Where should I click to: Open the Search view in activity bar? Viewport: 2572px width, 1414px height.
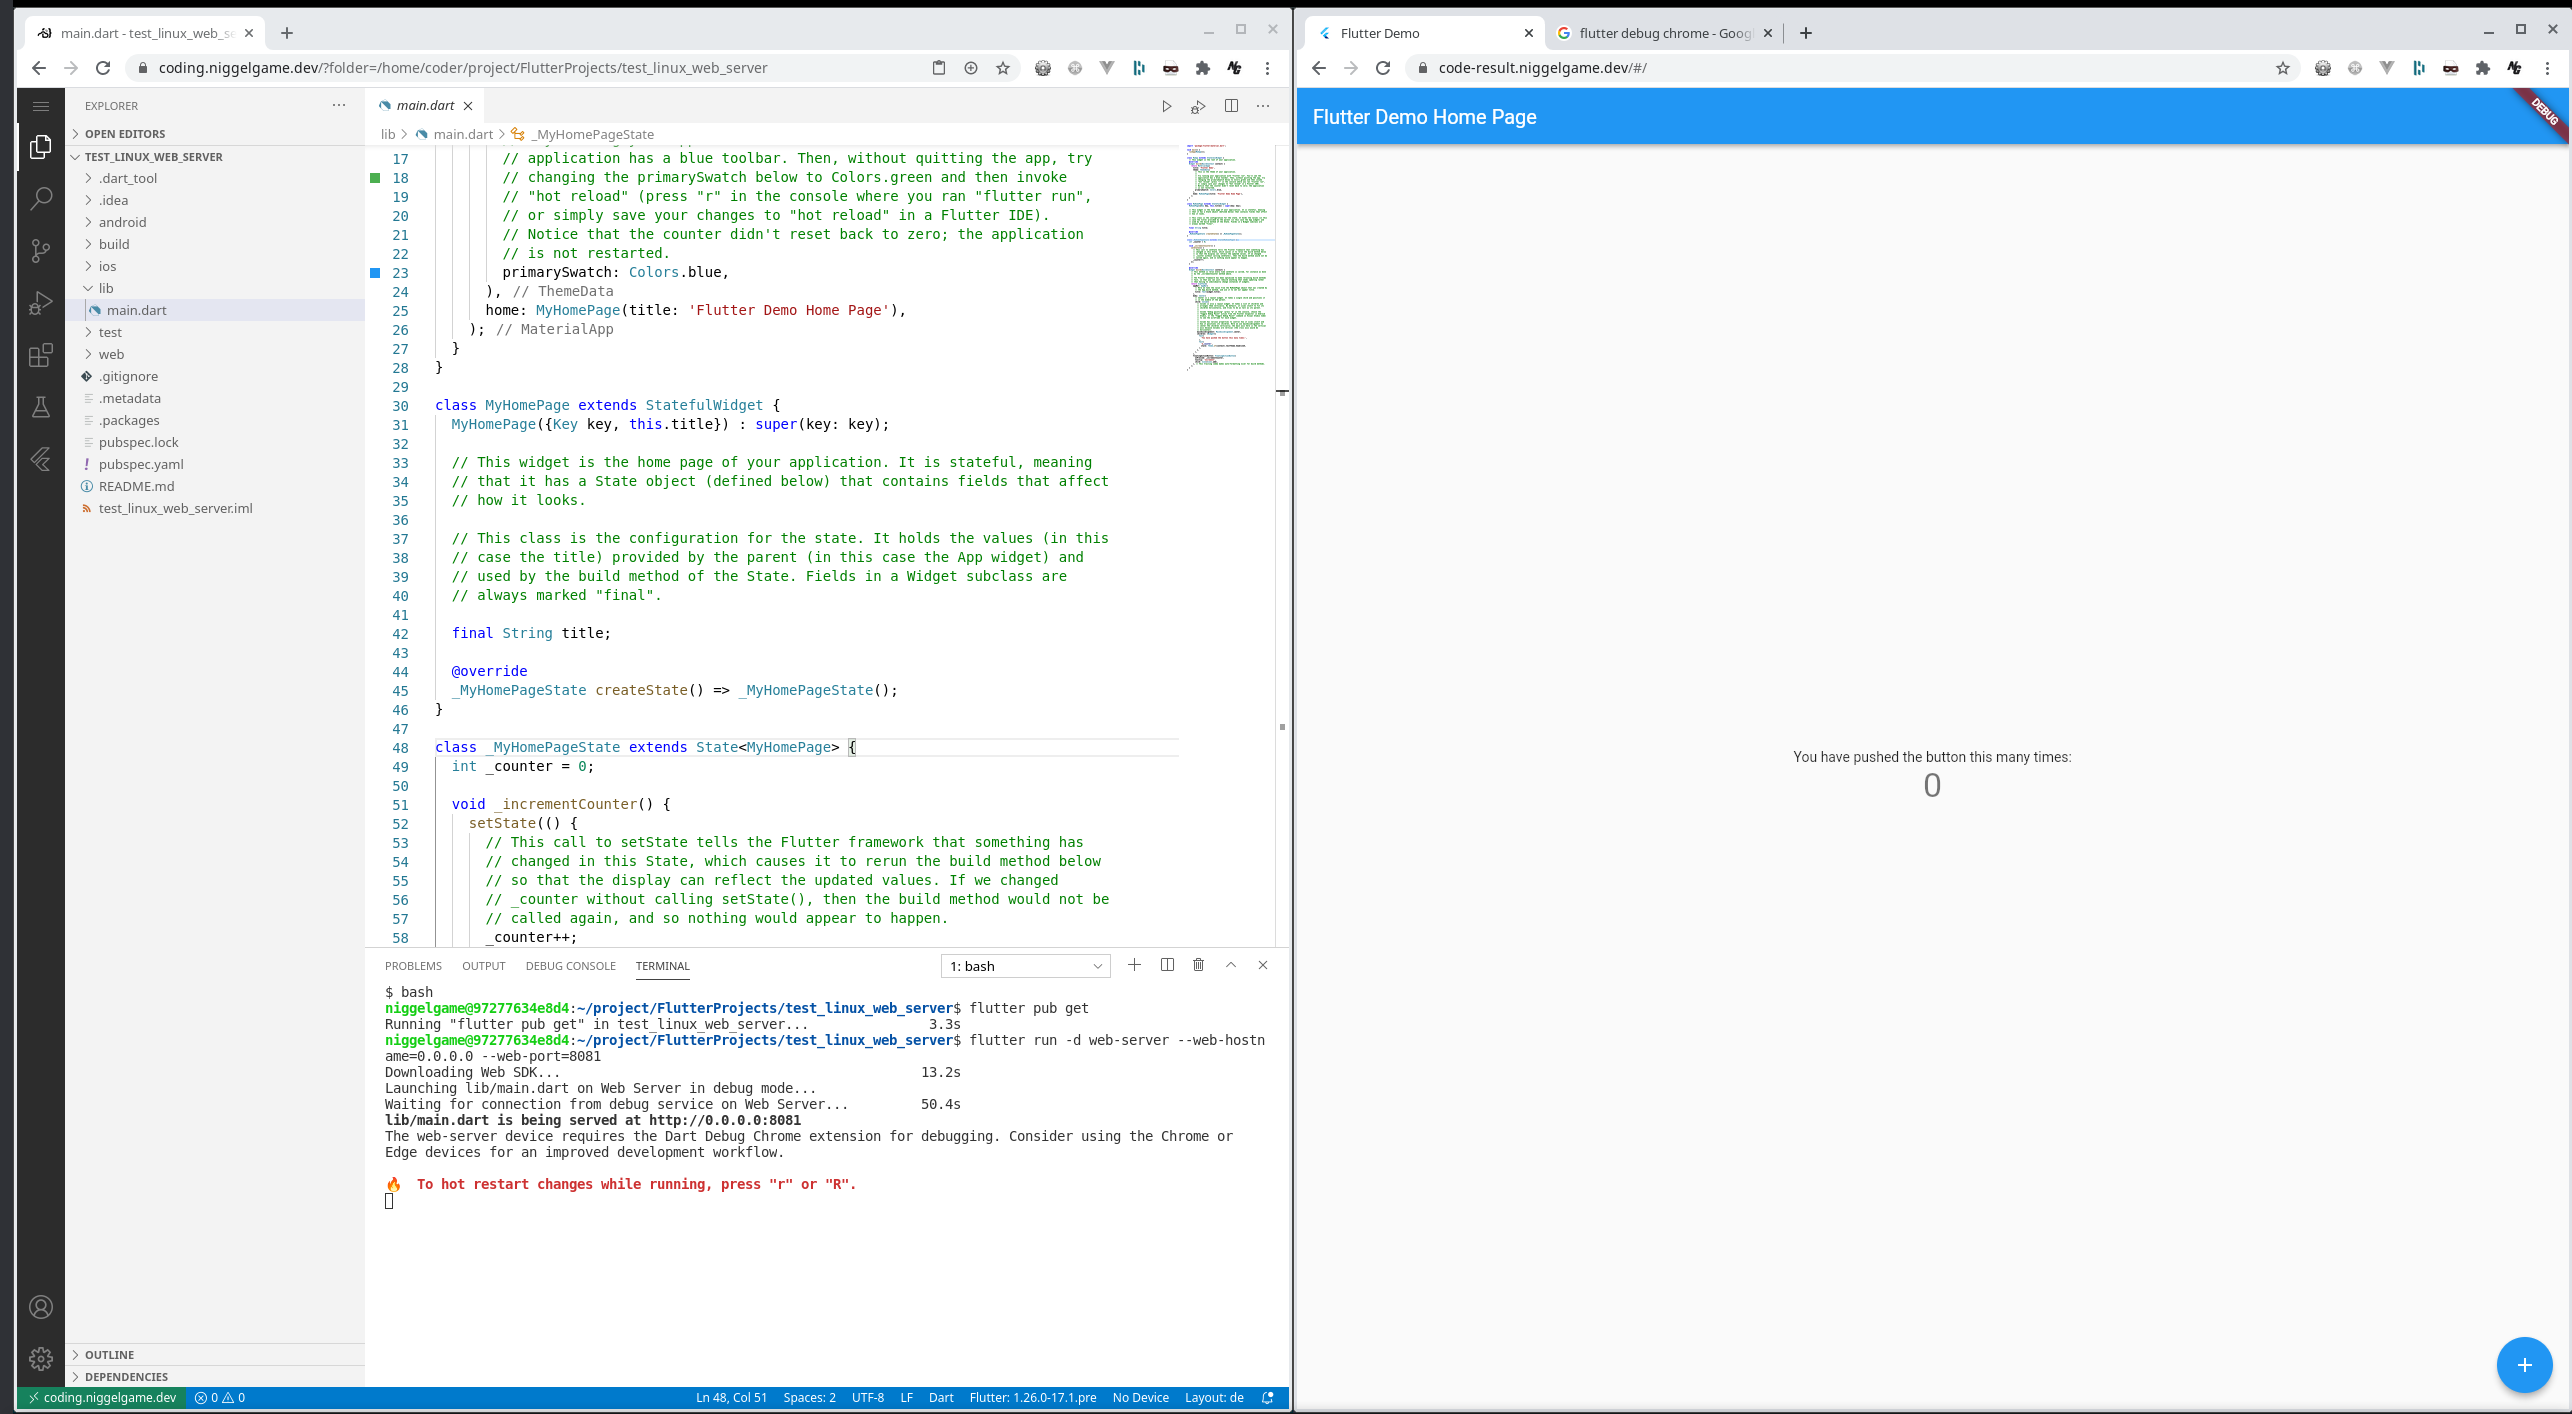(41, 198)
